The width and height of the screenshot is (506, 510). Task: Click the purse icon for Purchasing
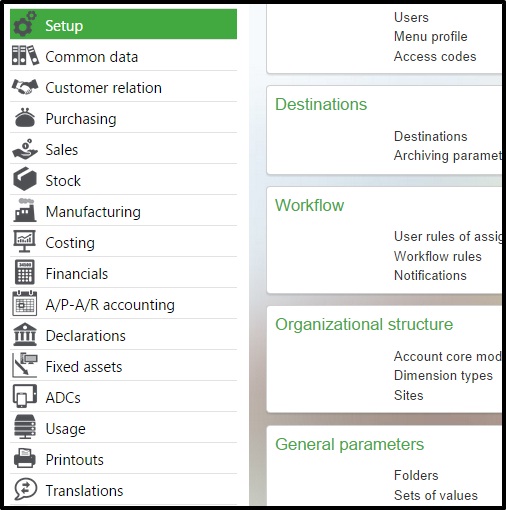coord(25,118)
